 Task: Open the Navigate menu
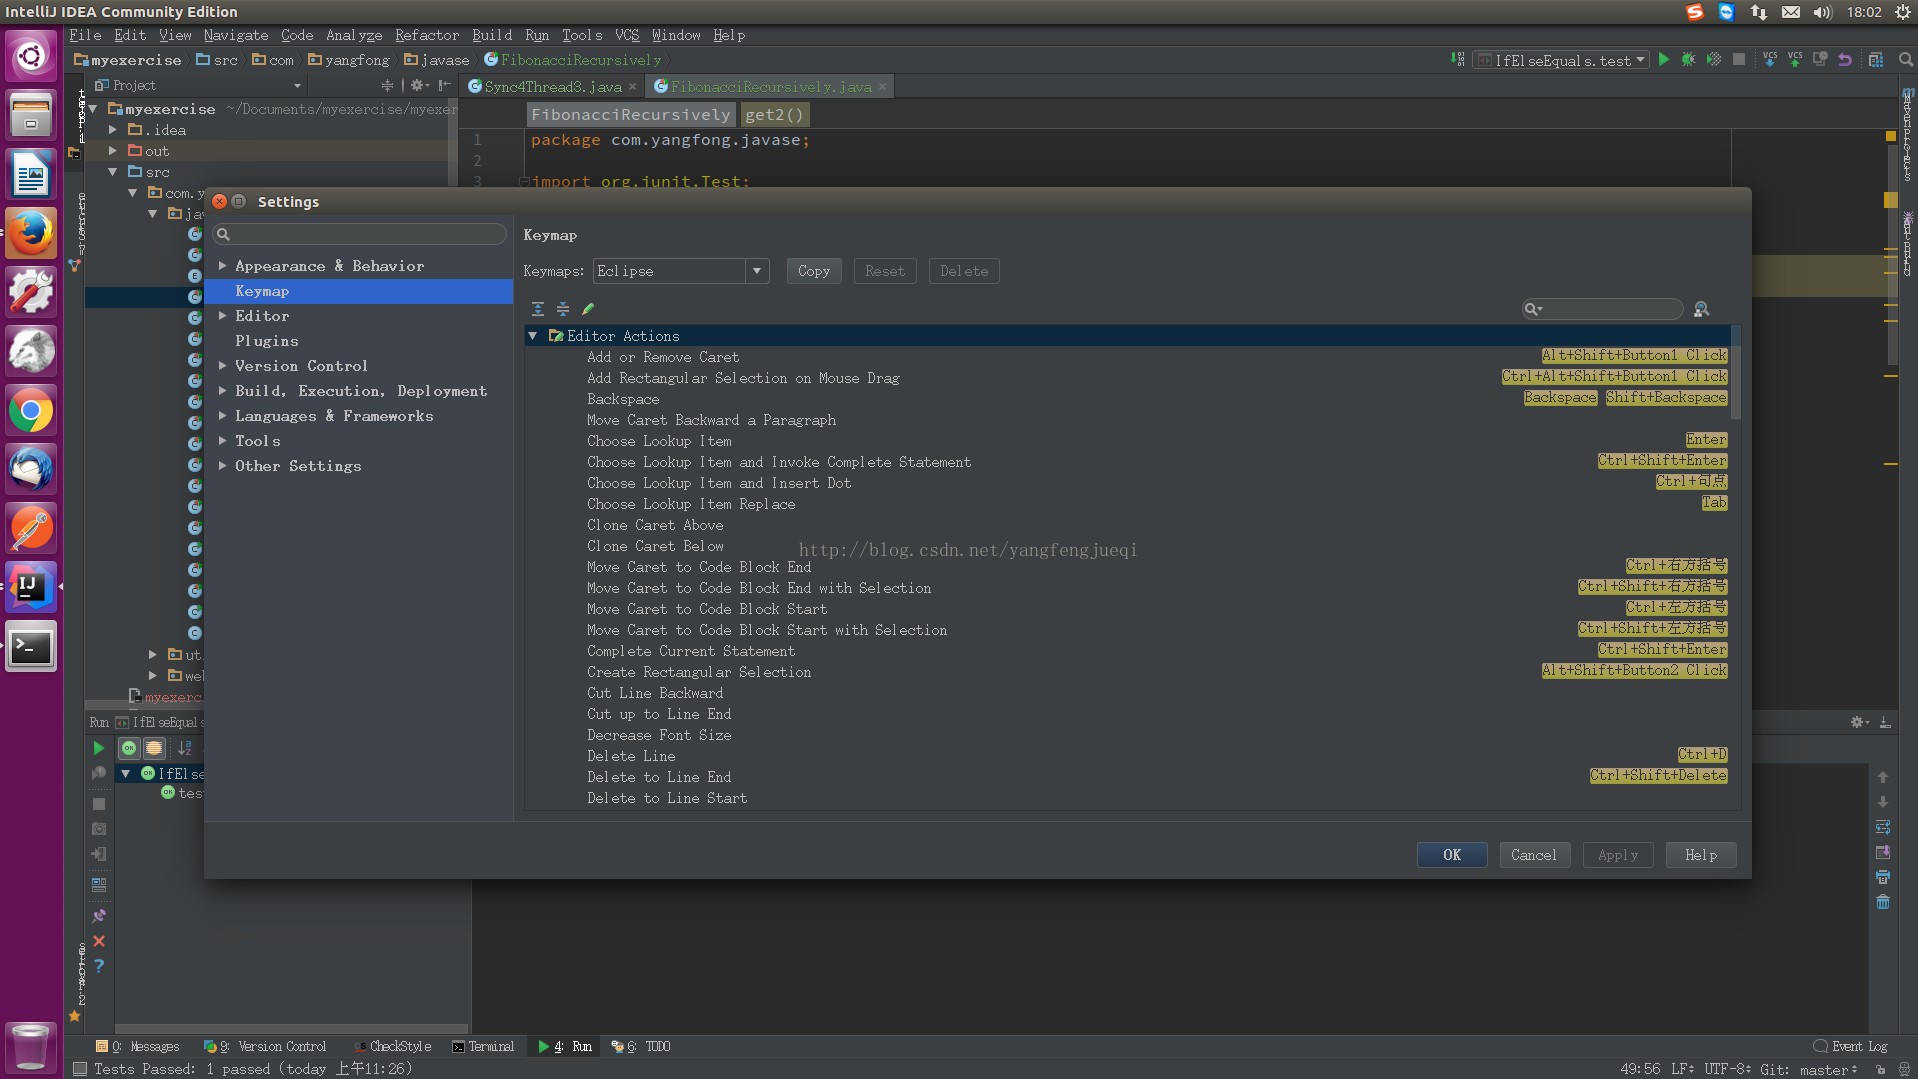coord(236,35)
